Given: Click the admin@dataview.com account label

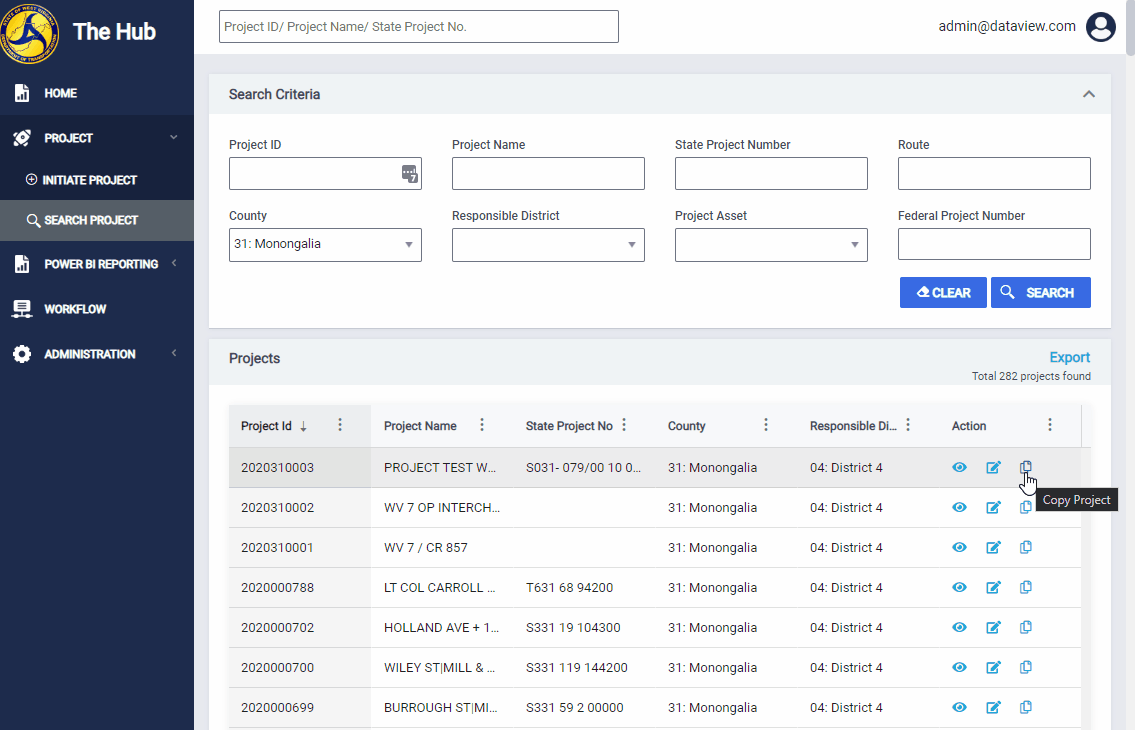Looking at the screenshot, I should point(1007,26).
